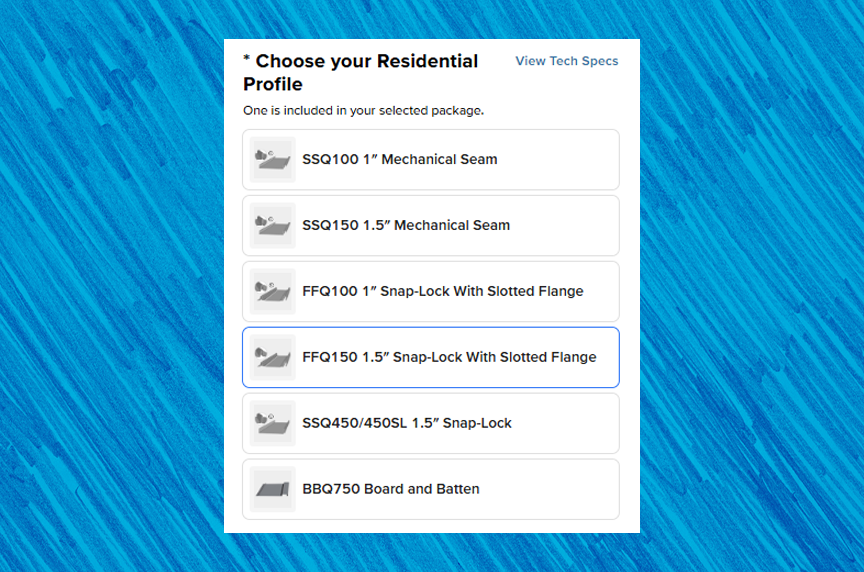864x572 pixels.
Task: Select FFQ150 1.5″ Snap-Lock With Slotted Flange
Action: tap(449, 358)
